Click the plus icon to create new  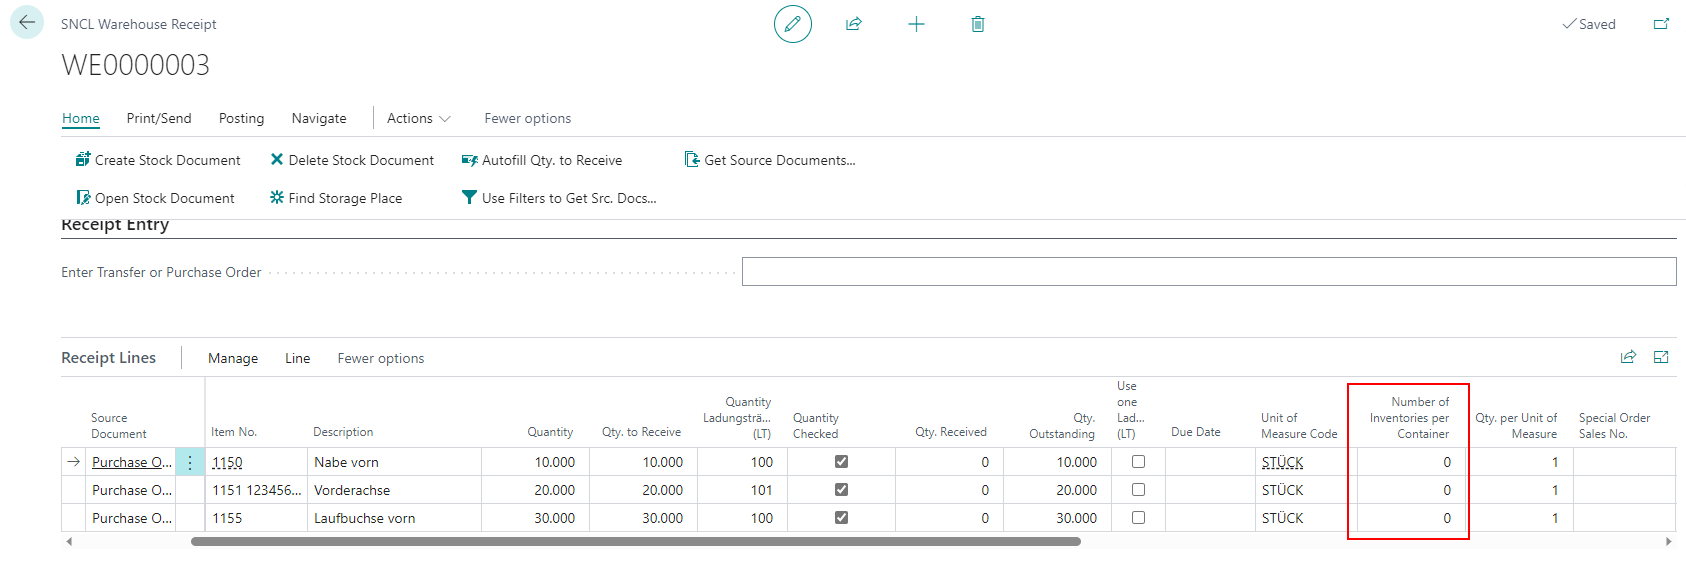tap(916, 24)
